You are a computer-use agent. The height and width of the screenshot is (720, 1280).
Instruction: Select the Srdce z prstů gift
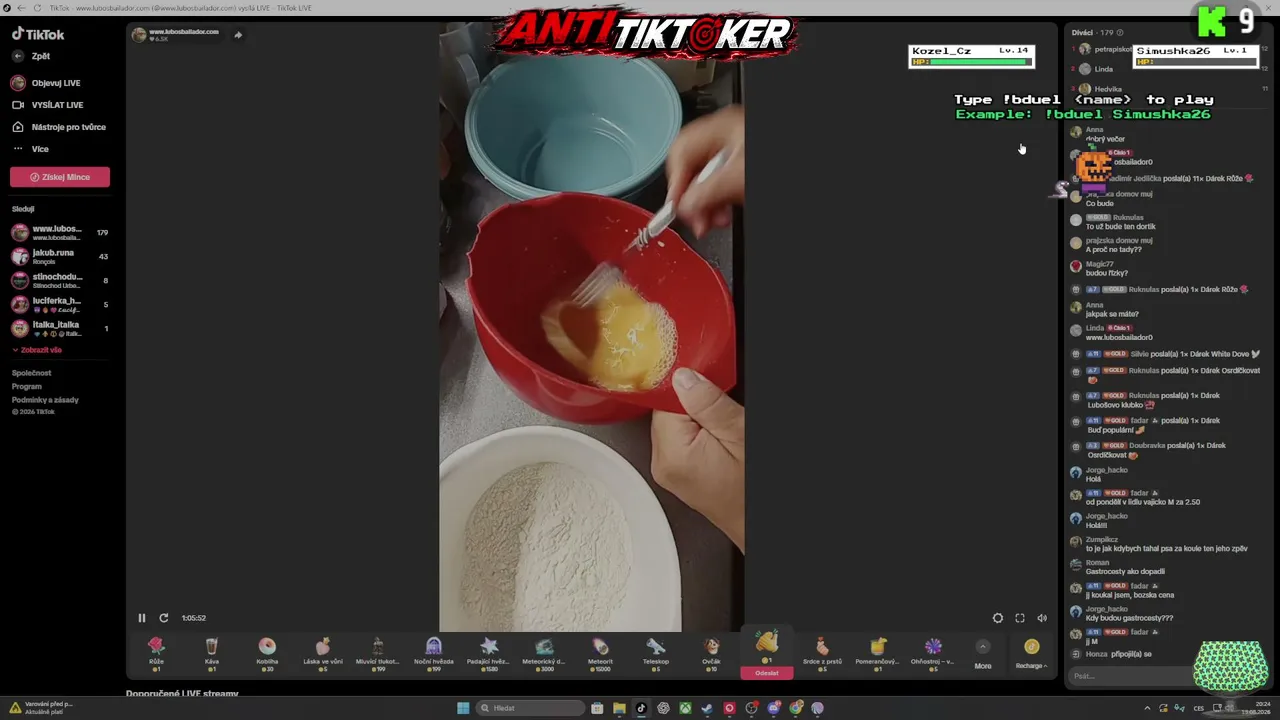pos(822,654)
